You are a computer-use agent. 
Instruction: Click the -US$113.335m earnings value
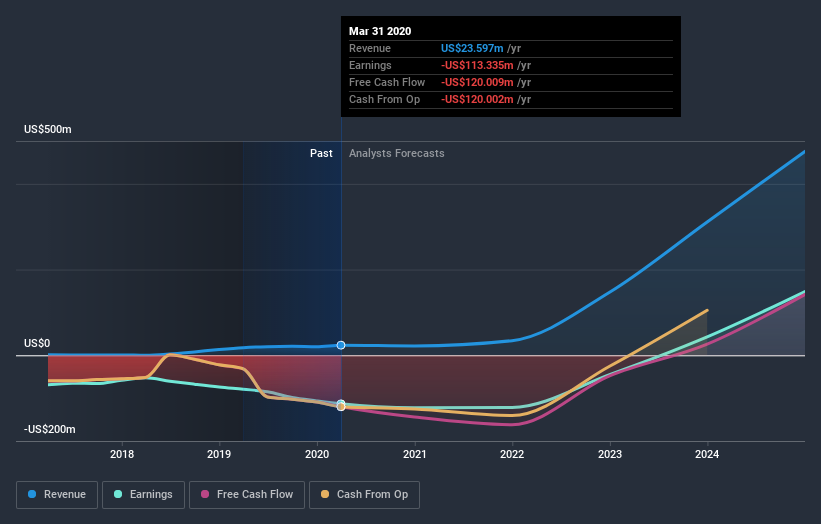(x=477, y=65)
